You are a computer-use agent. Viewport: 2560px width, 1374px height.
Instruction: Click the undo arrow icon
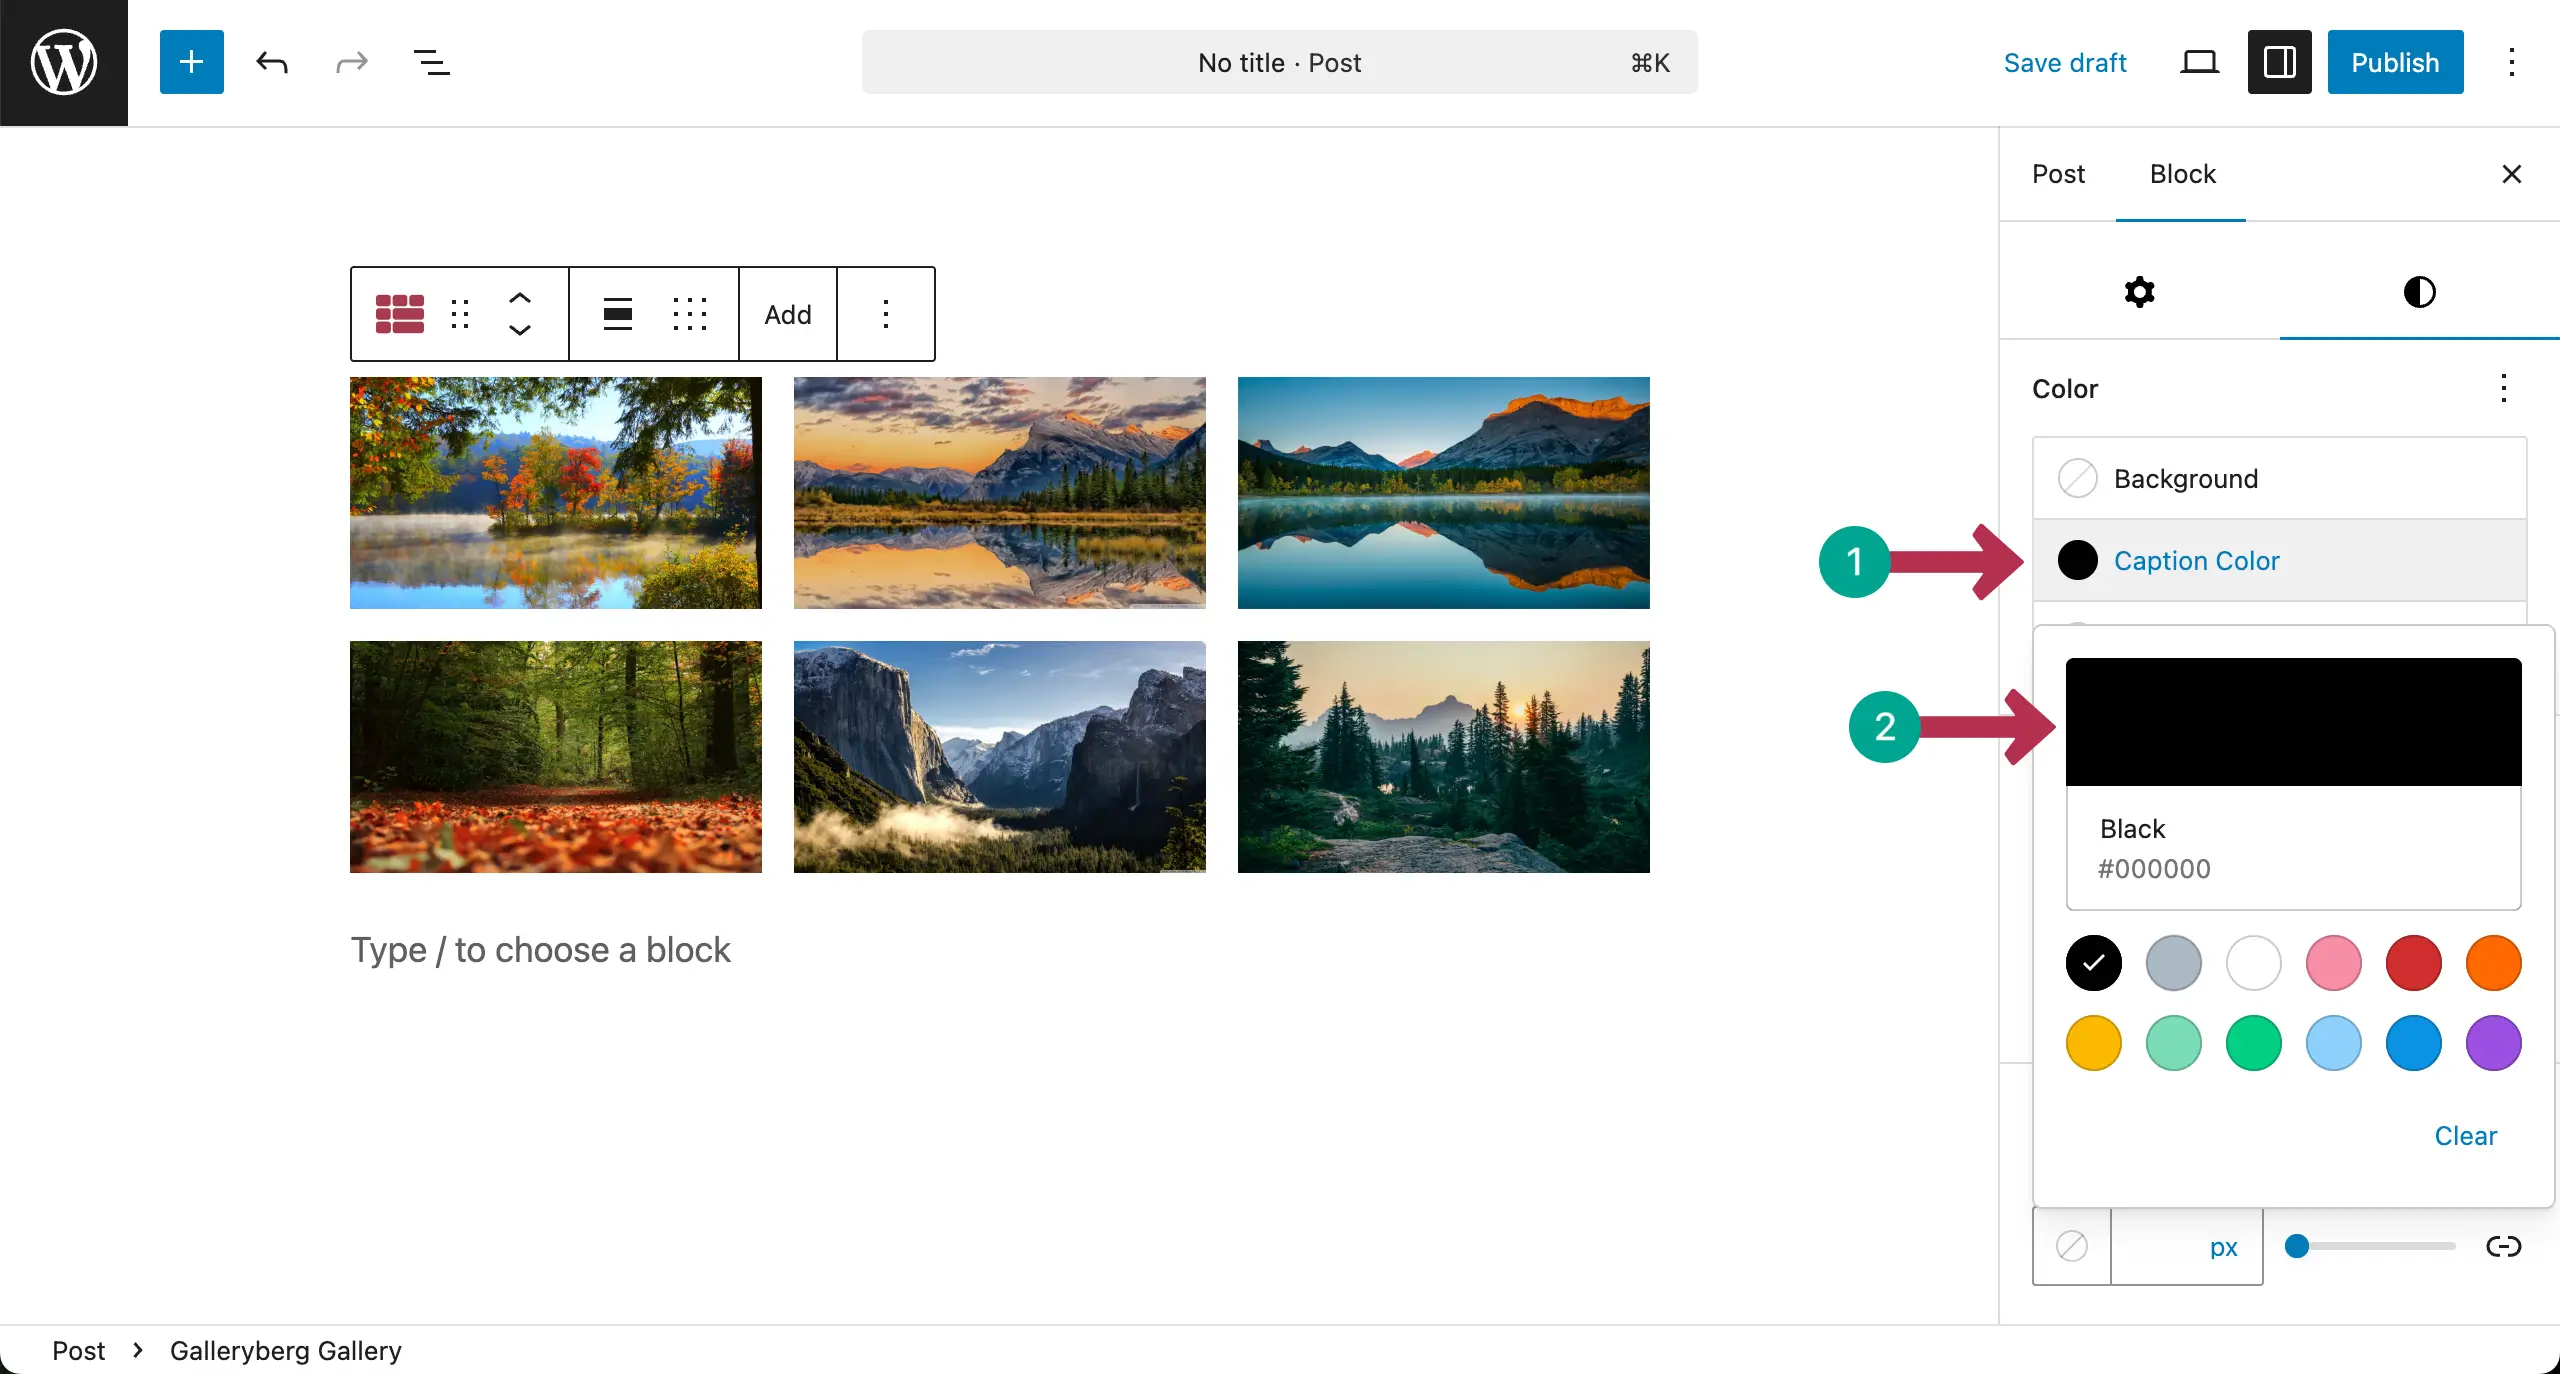(x=271, y=62)
